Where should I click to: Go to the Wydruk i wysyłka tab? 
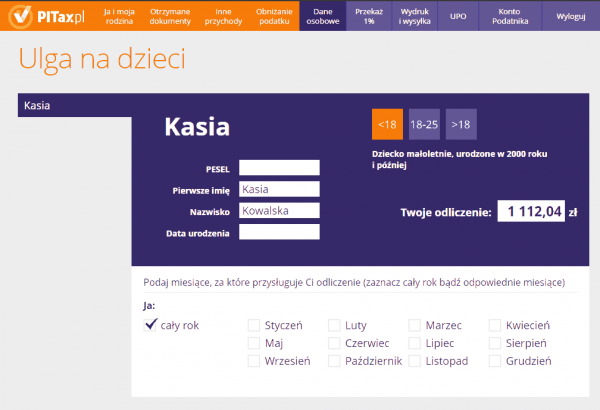(414, 16)
